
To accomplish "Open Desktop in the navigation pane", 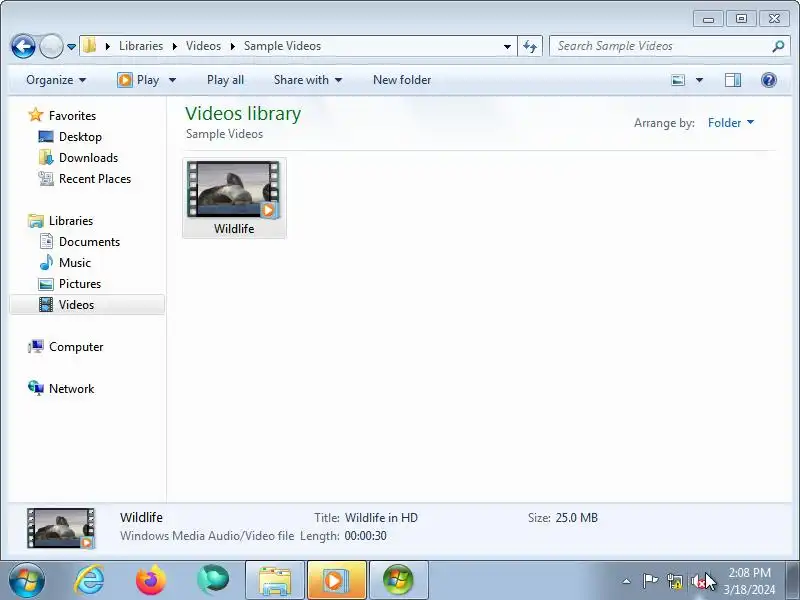I will [80, 137].
